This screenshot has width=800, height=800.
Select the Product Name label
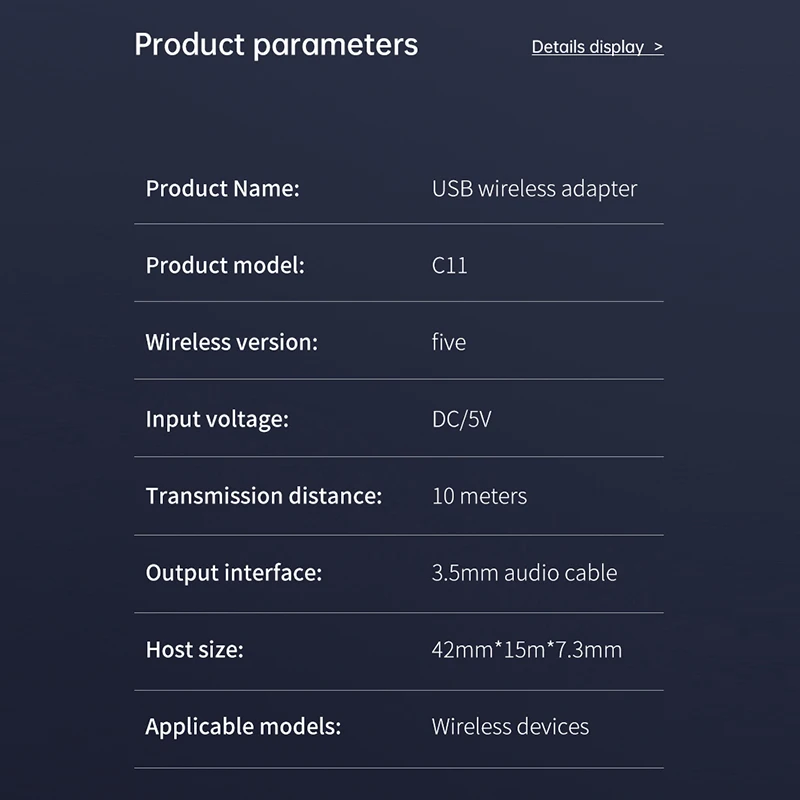tap(222, 188)
